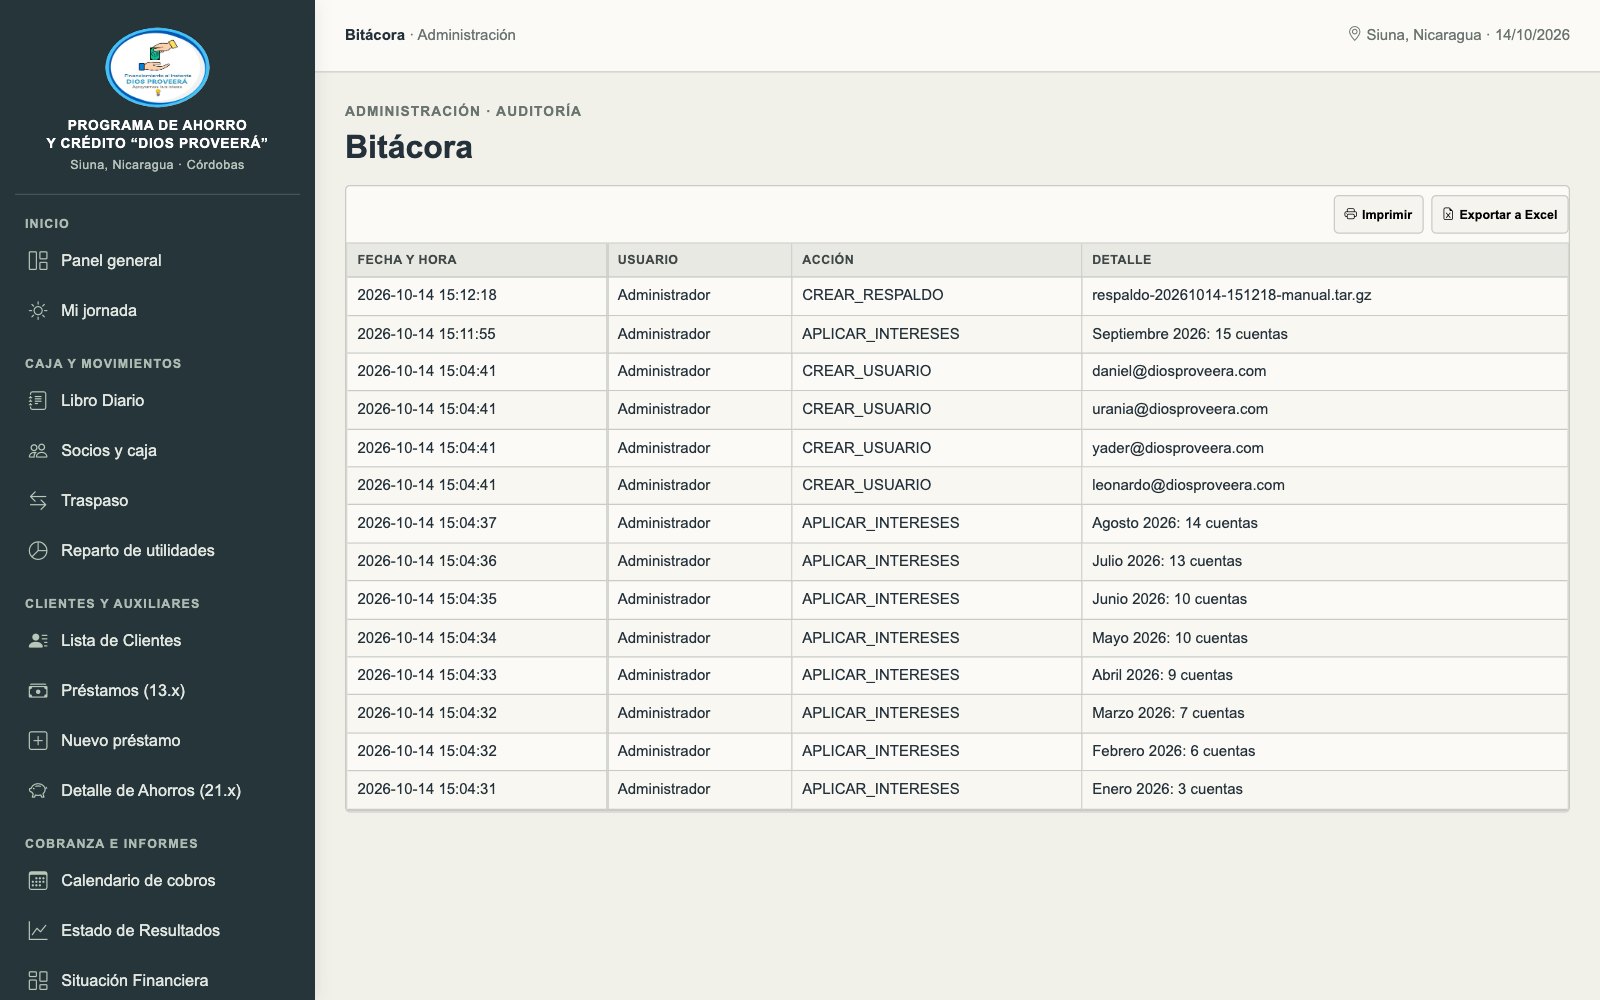The image size is (1600, 1000).
Task: Open Nuevo préstamo form
Action: click(x=157, y=741)
